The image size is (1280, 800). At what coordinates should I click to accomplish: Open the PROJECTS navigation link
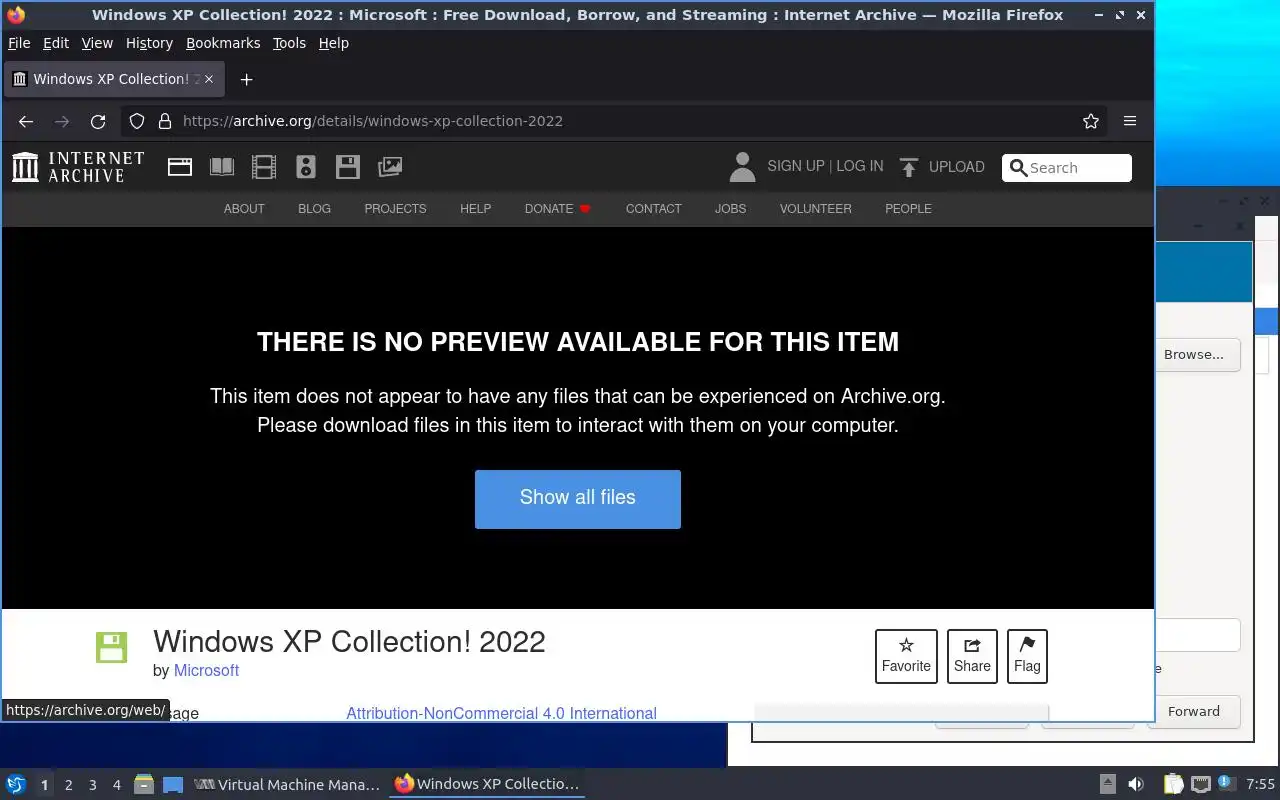click(395, 208)
